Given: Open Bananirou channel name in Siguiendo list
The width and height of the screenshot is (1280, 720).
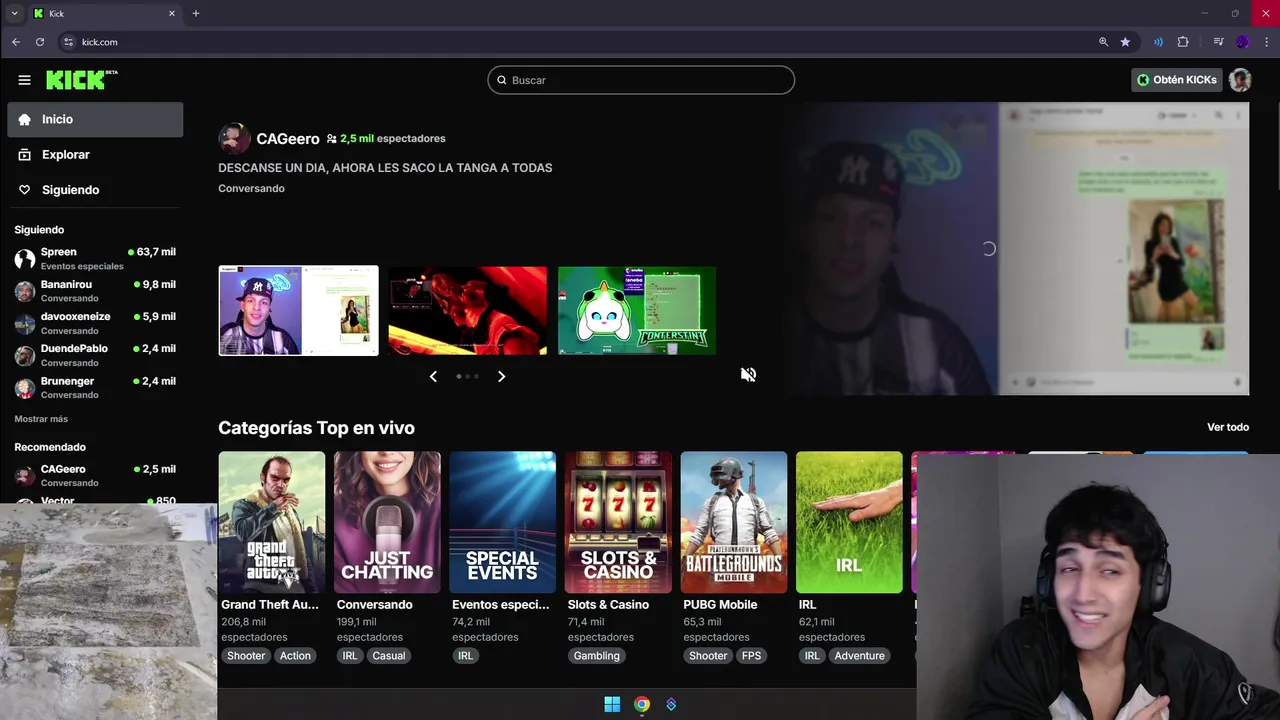Looking at the screenshot, I should click(x=66, y=284).
